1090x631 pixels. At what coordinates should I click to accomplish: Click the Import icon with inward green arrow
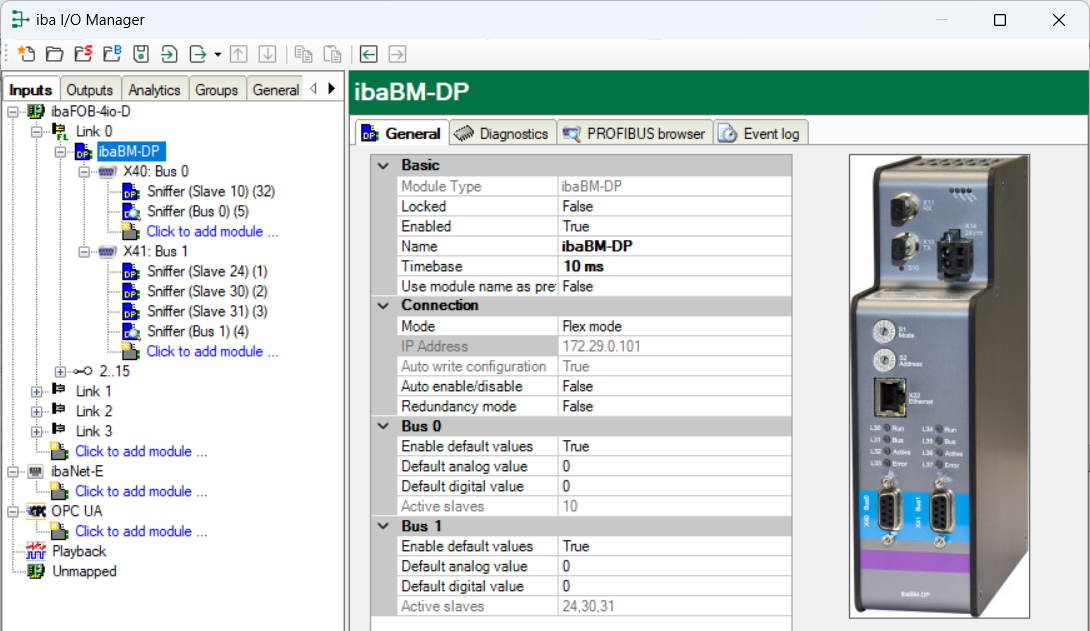coord(169,54)
